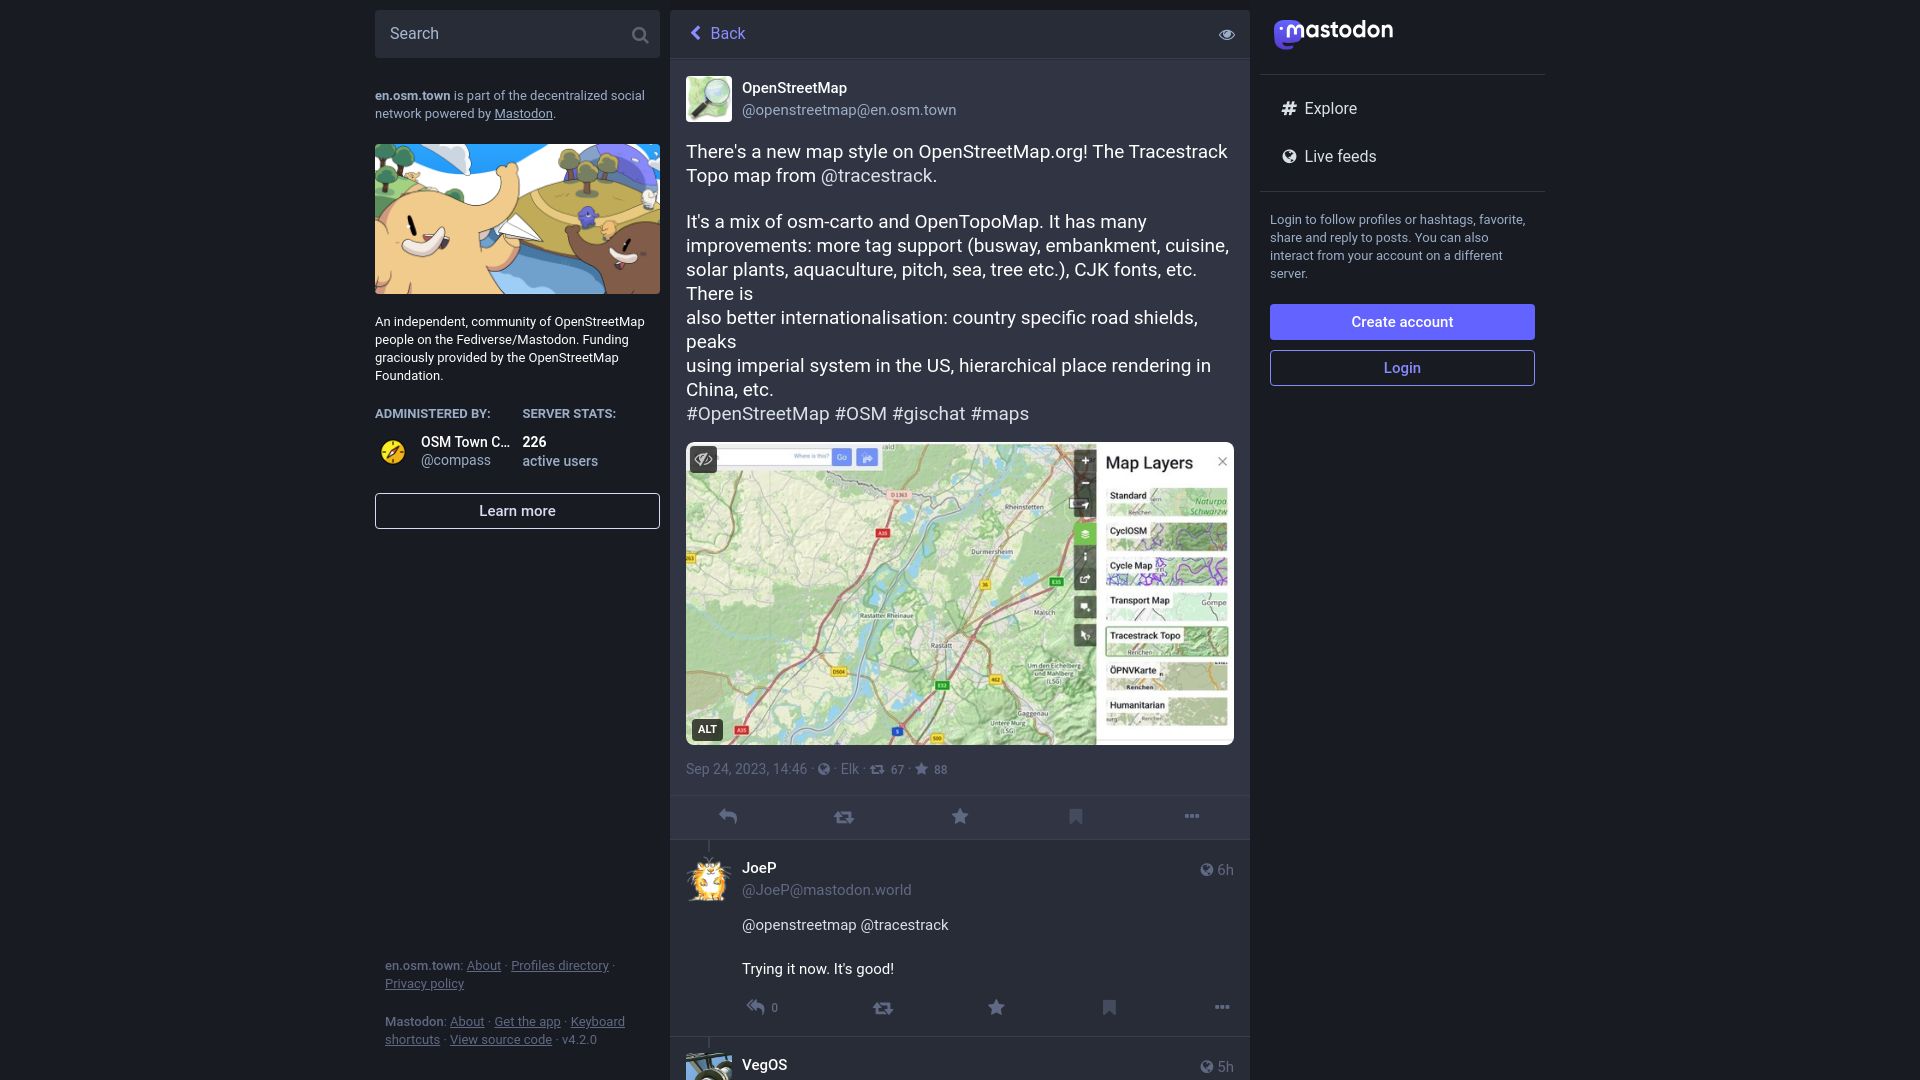Open the server mascot banner image
This screenshot has height=1080, width=1920.
[x=517, y=219]
